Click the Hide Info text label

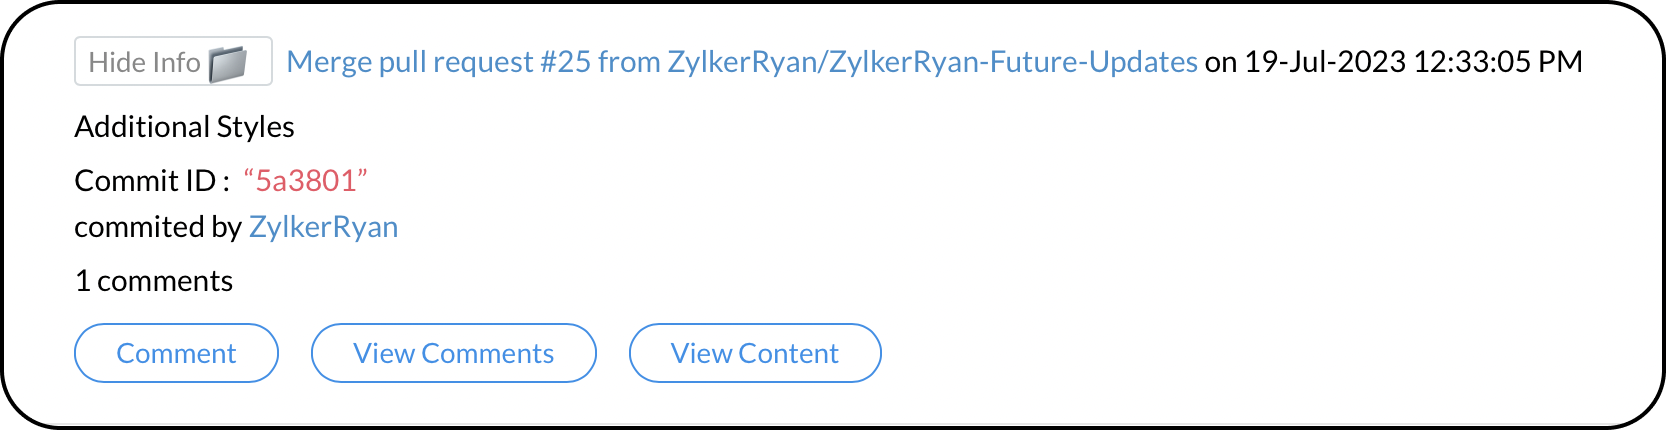144,62
